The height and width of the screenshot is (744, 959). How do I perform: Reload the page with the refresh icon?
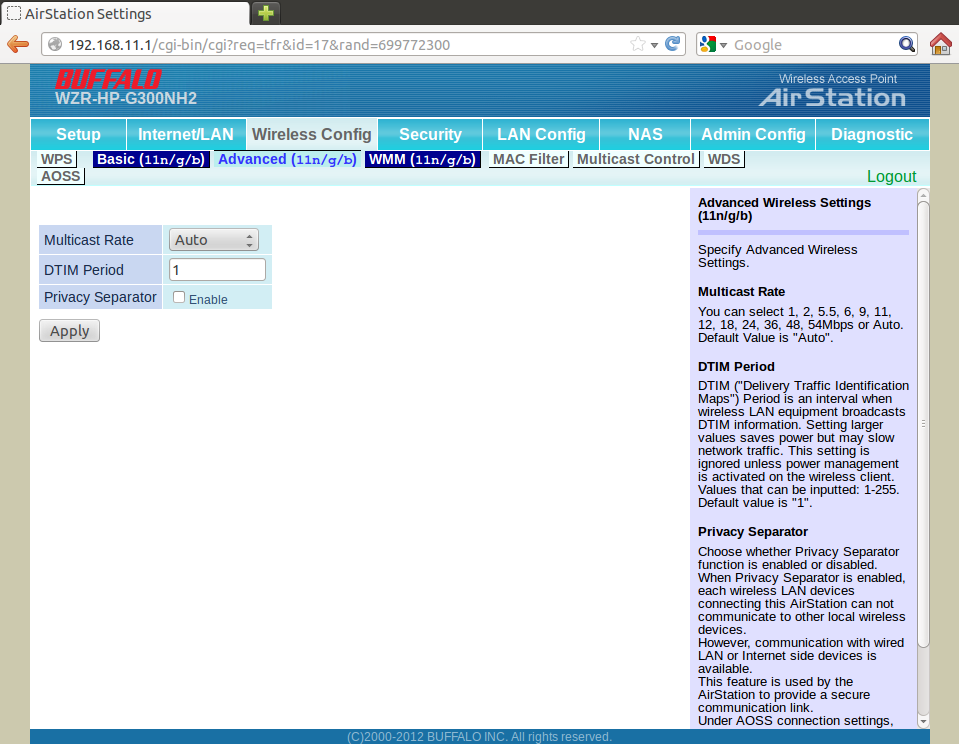click(672, 44)
